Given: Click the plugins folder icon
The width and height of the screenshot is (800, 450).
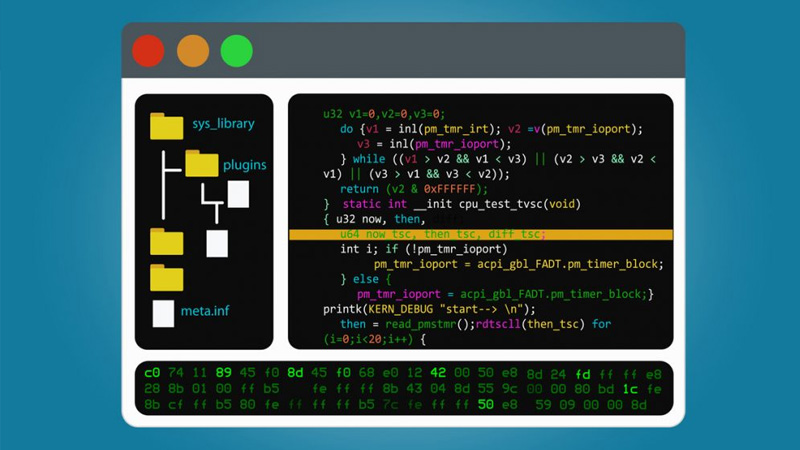Looking at the screenshot, I should tap(202, 163).
